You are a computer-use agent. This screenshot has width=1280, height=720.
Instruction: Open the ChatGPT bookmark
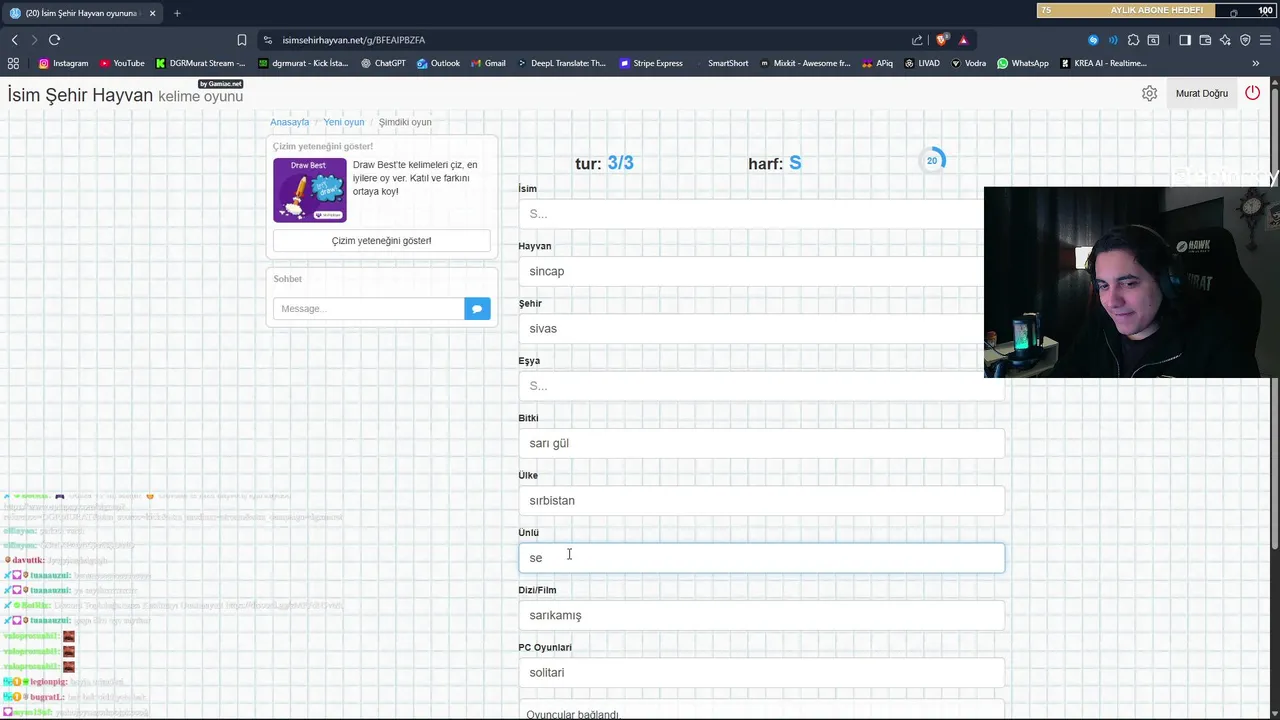point(383,63)
